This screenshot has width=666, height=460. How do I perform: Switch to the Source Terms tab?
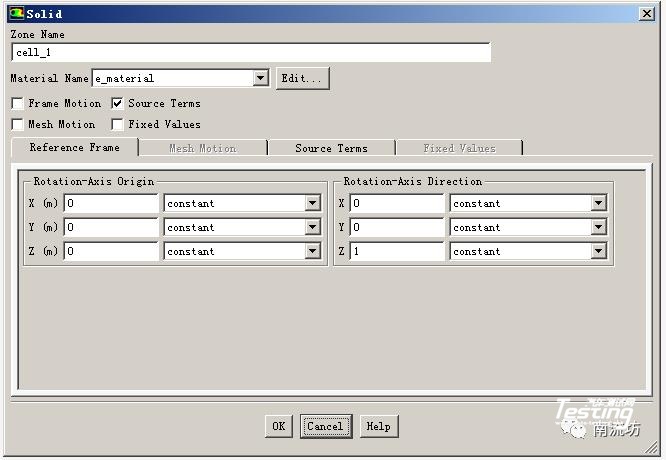(331, 148)
